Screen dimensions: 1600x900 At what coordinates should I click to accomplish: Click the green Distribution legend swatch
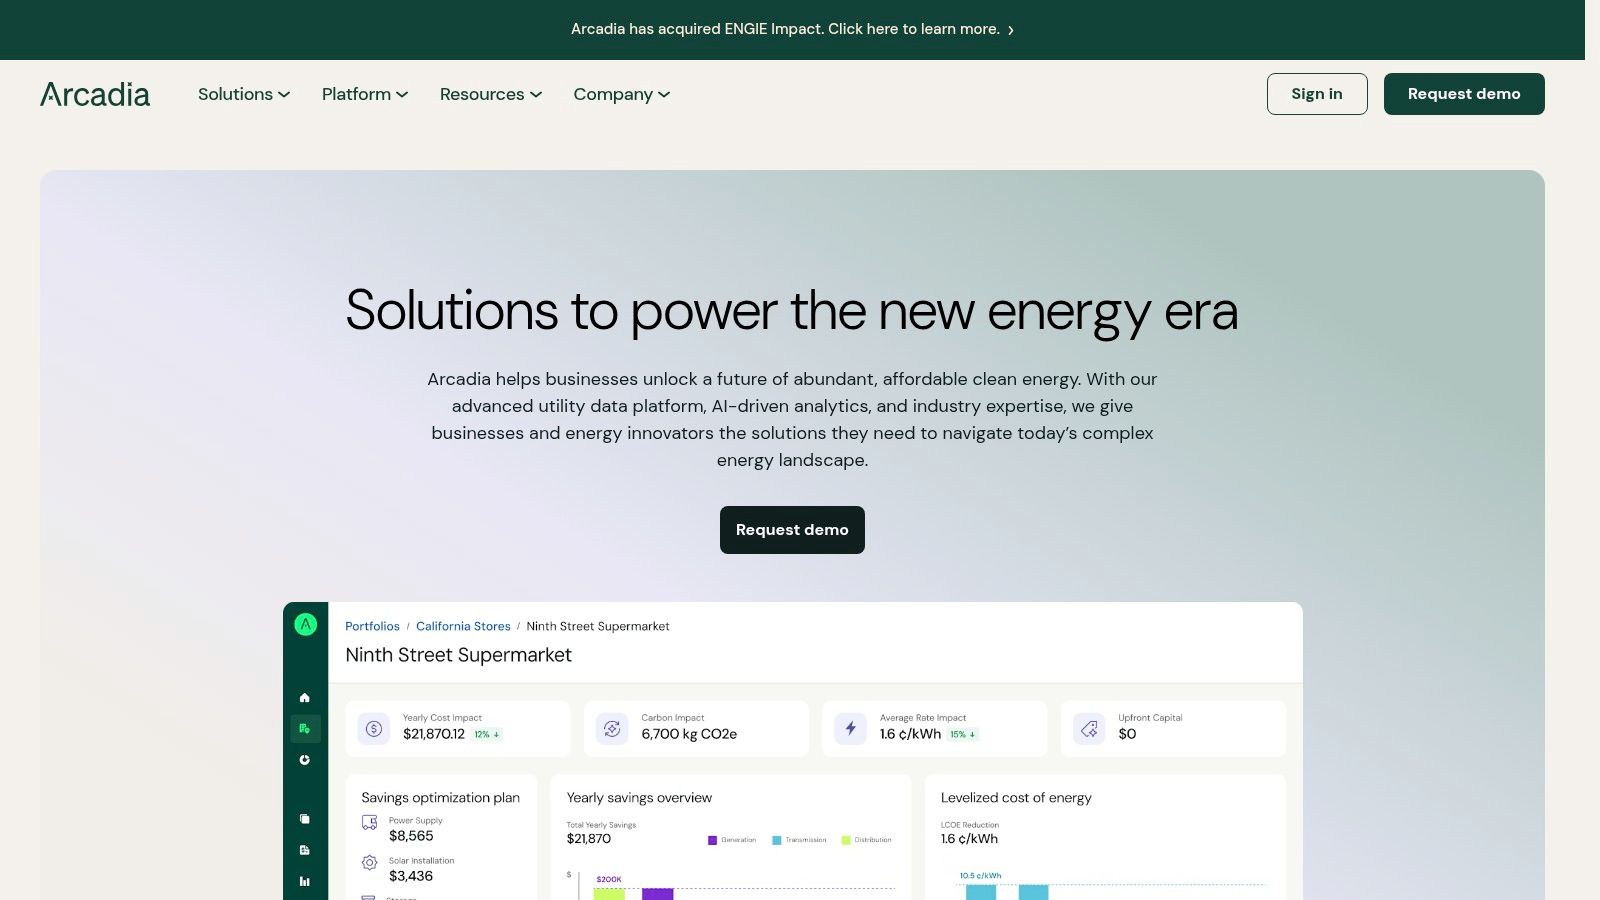[846, 840]
